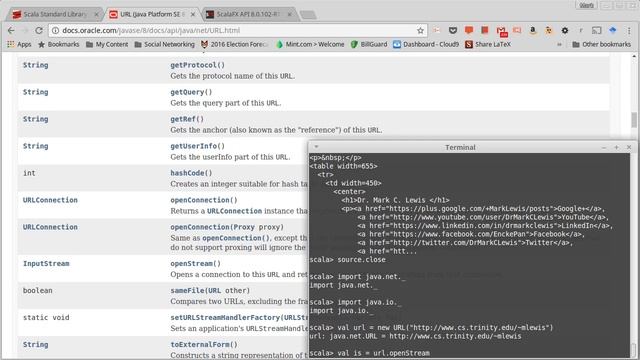The width and height of the screenshot is (640, 360).
Task: Click URLConnection type in the openConnection() row
Action: (x=50, y=200)
